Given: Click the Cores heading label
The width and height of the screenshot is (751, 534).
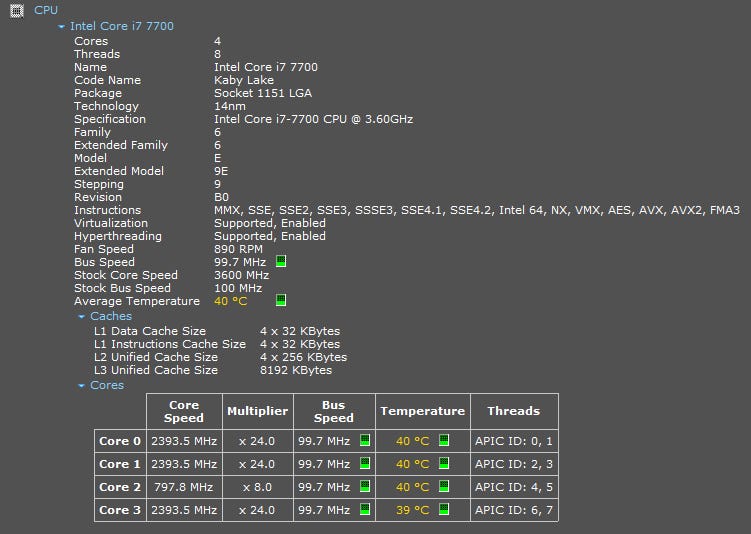Looking at the screenshot, I should click(x=107, y=385).
